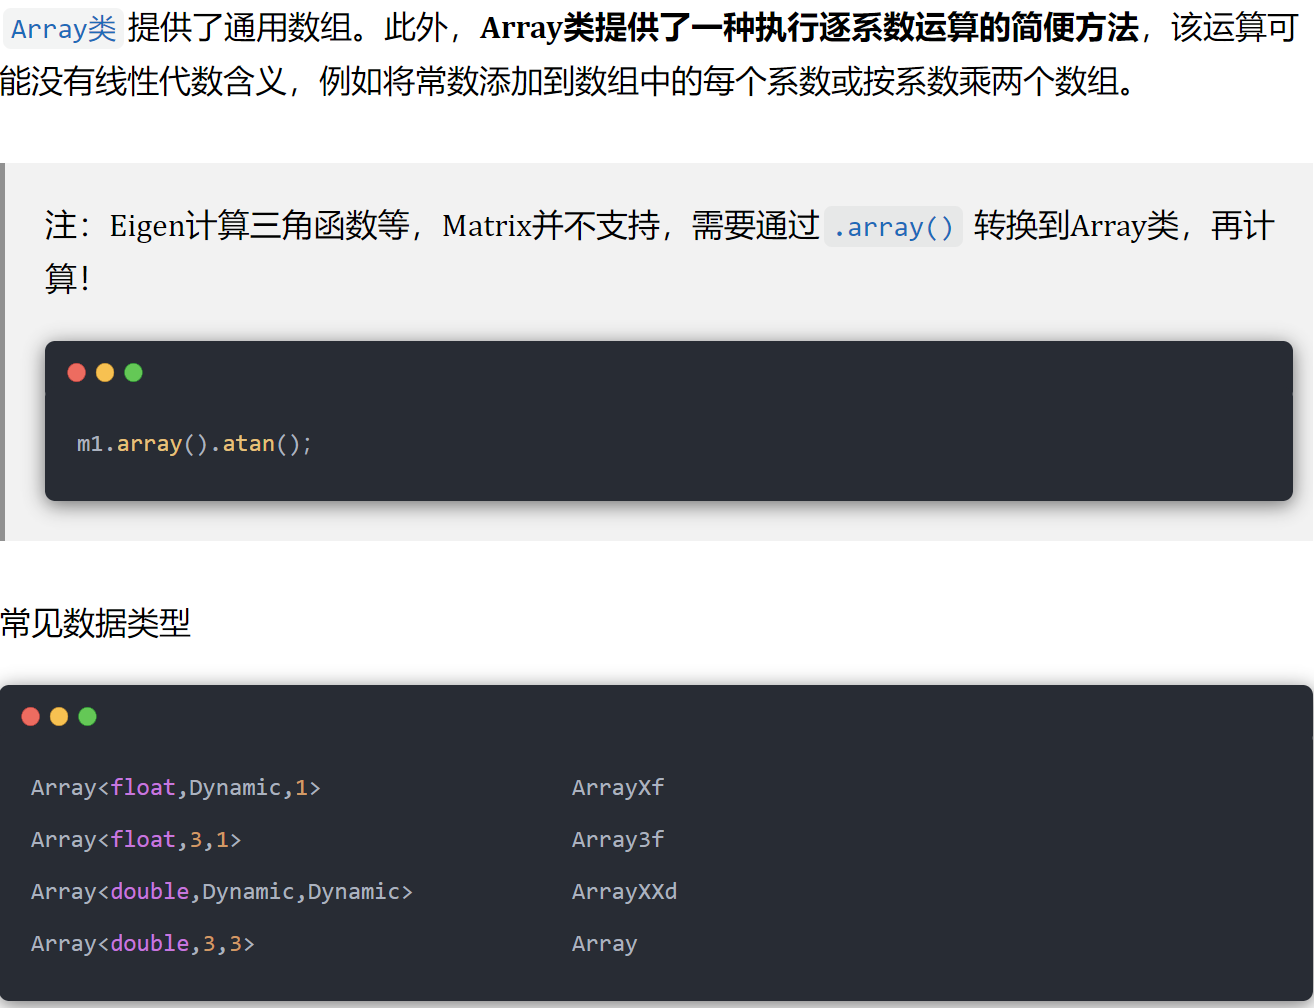
Task: Click the bold text 'Array类提供了一种执行逐系数运算的简便方法'
Action: [809, 29]
